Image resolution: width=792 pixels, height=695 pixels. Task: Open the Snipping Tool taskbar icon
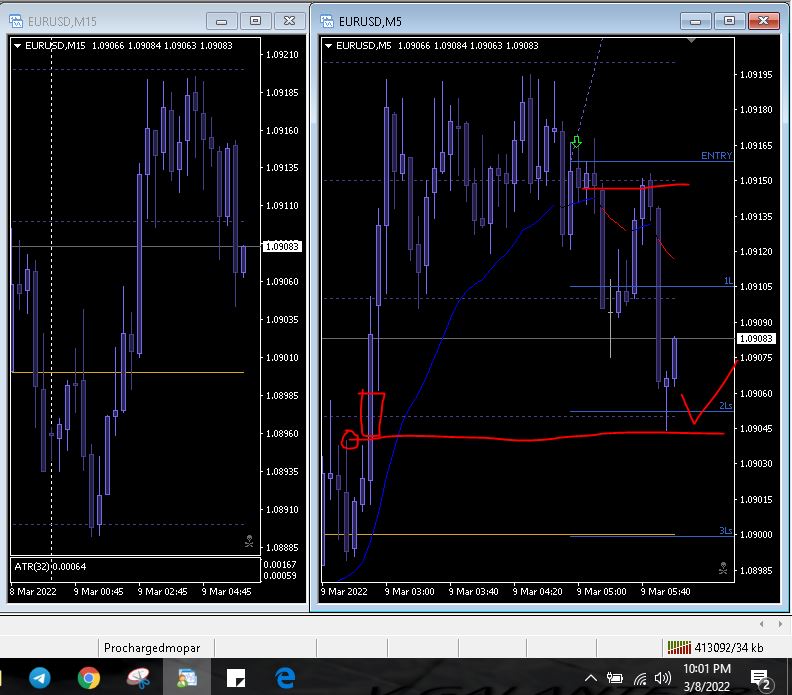coord(138,678)
